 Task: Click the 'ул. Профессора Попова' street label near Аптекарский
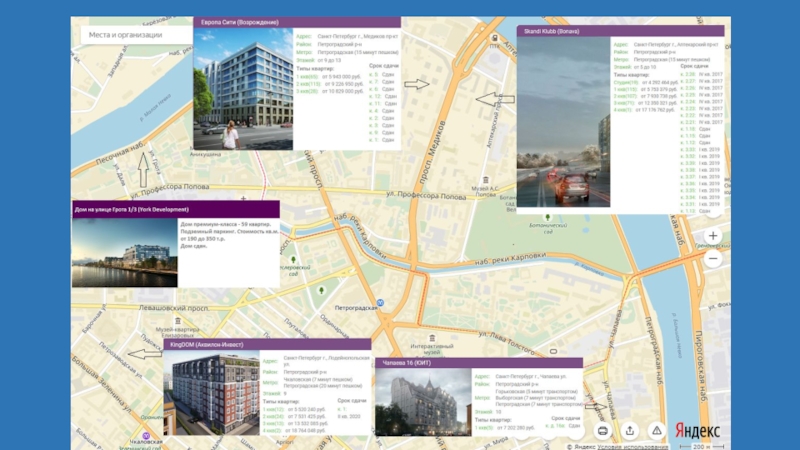click(426, 195)
